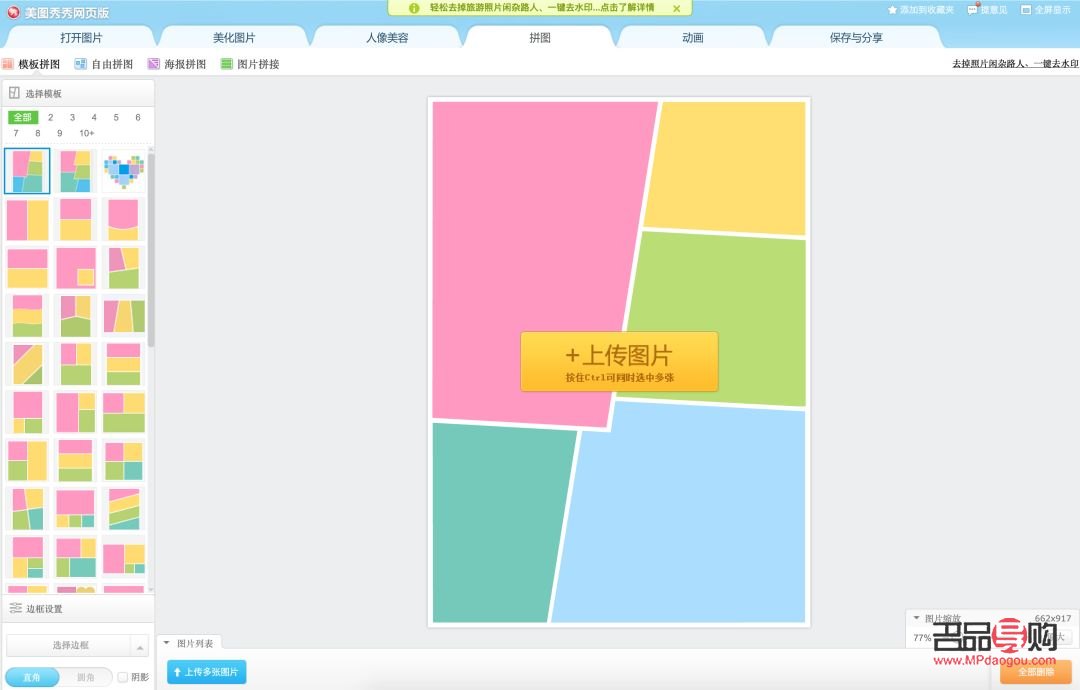Open the 选择边框 border dropdown

[75, 644]
